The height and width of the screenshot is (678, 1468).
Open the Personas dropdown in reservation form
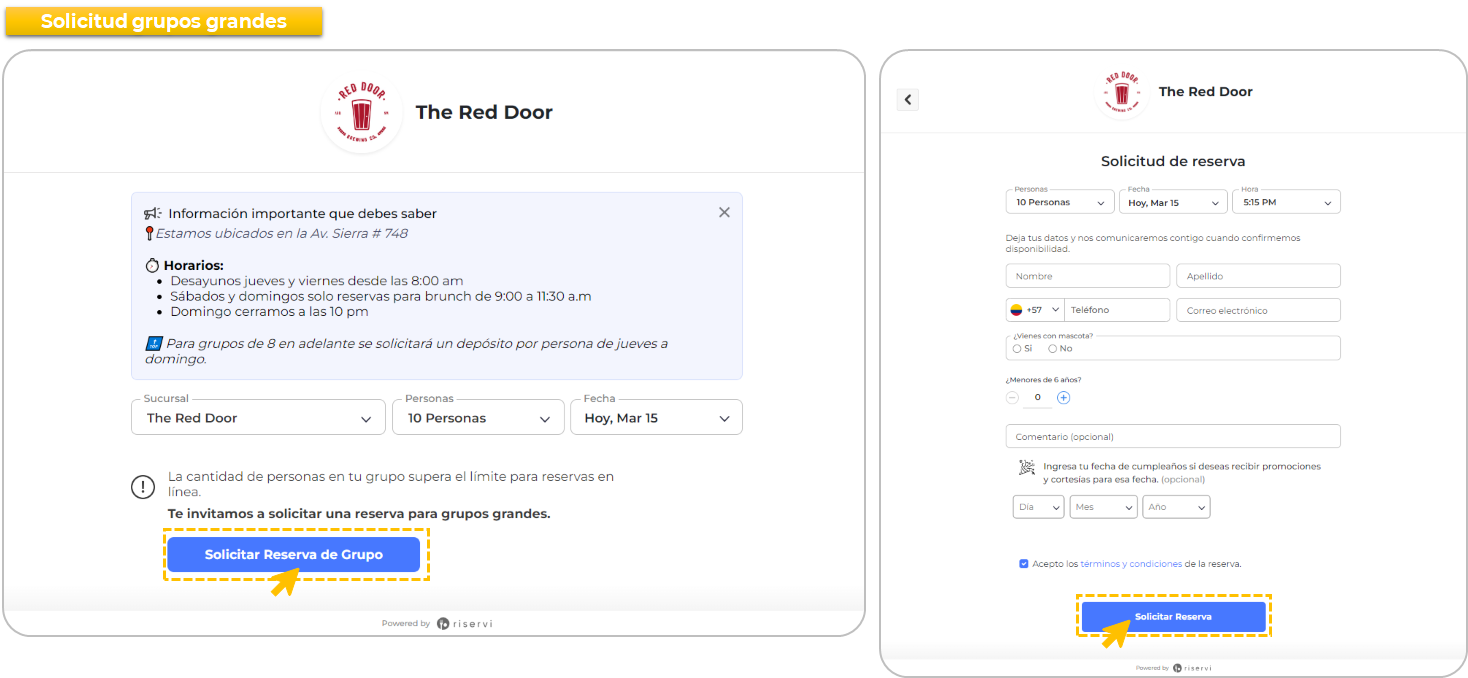coord(1060,202)
